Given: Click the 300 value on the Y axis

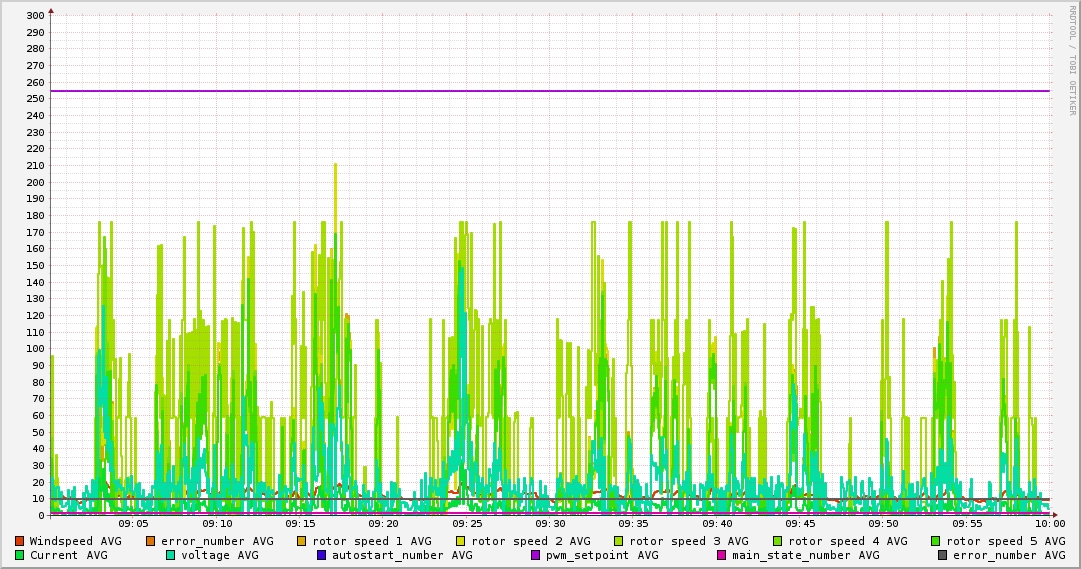Looking at the screenshot, I should pos(33,16).
